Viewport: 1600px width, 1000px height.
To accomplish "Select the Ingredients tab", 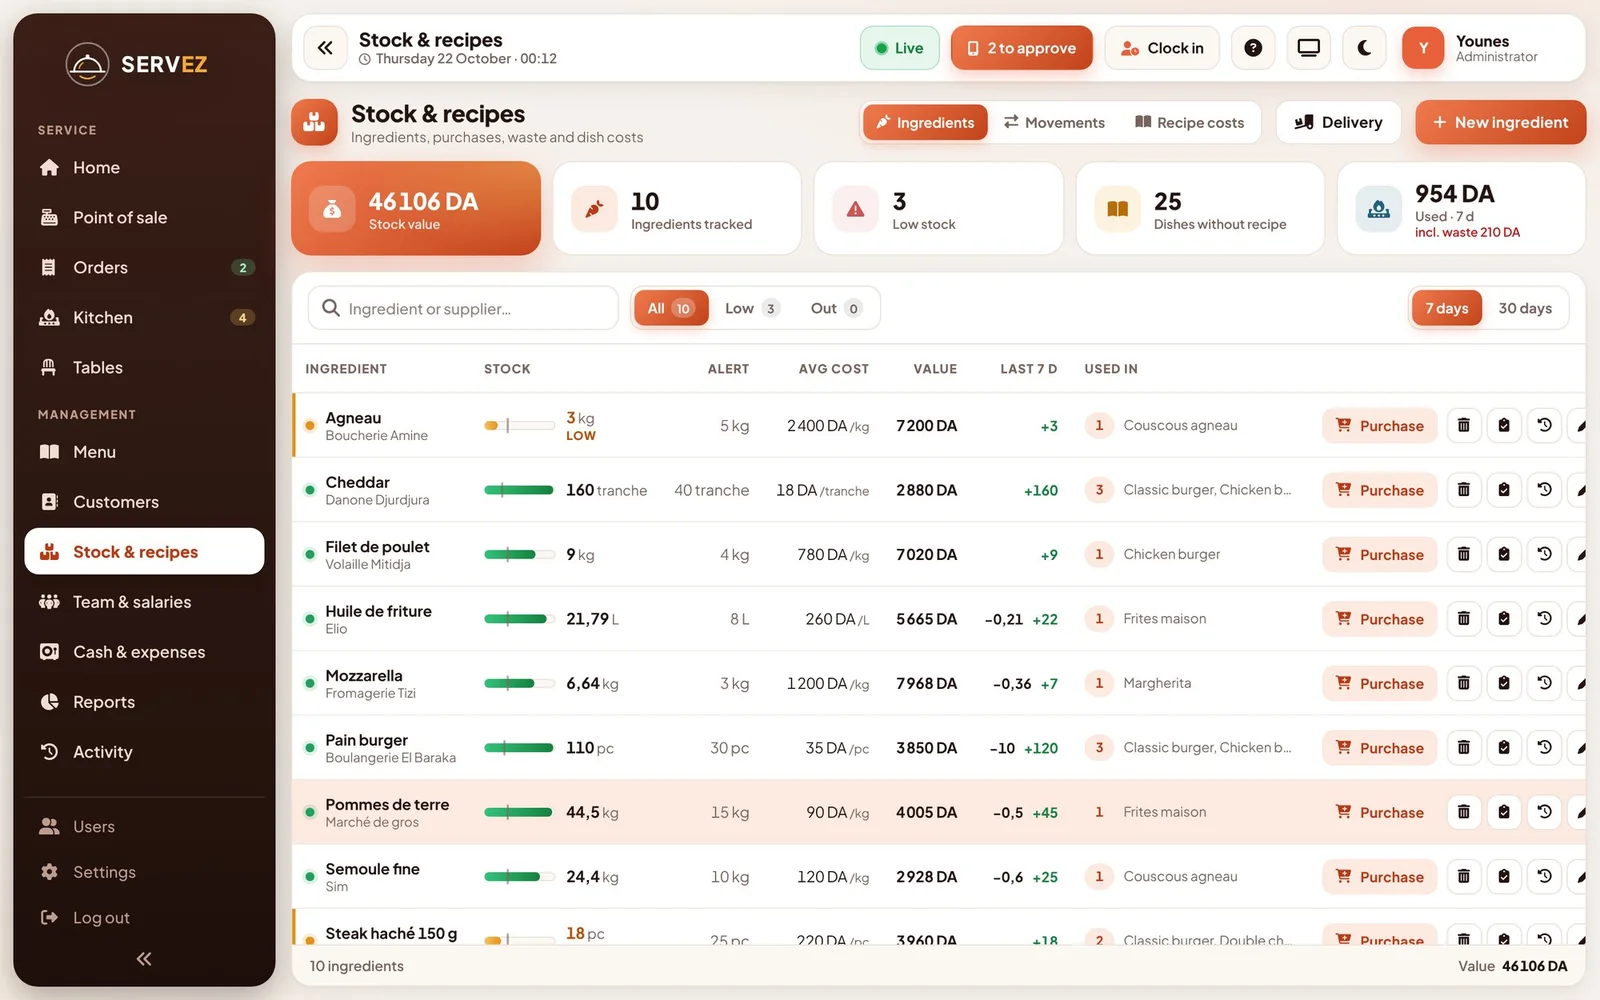I will tap(925, 122).
